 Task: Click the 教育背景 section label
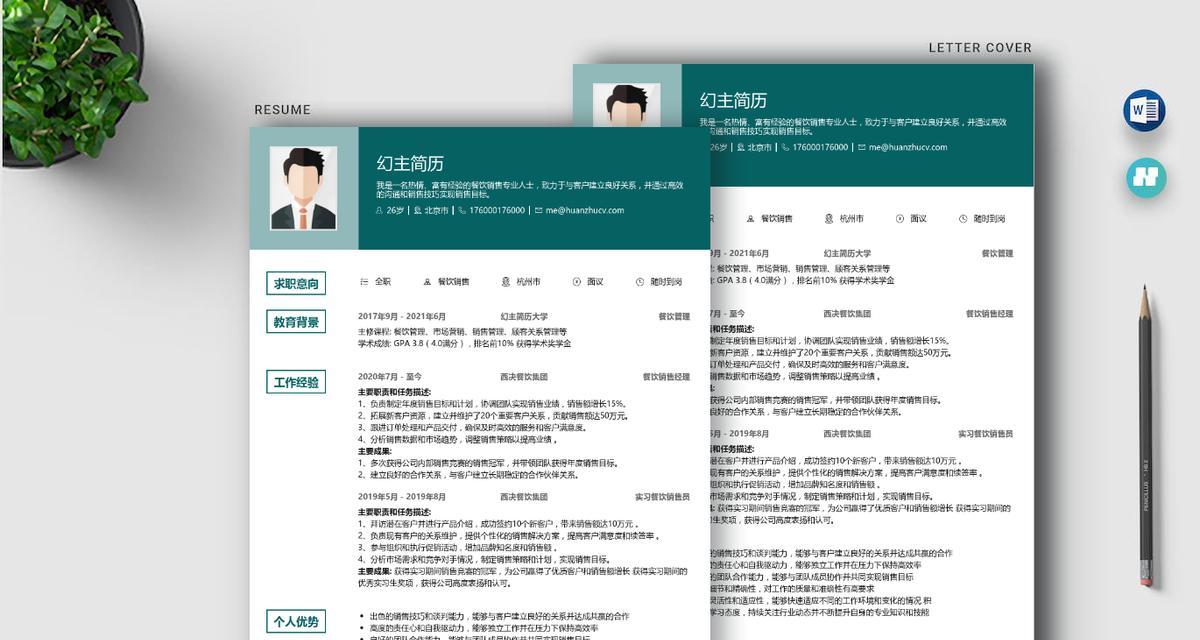pyautogui.click(x=296, y=322)
